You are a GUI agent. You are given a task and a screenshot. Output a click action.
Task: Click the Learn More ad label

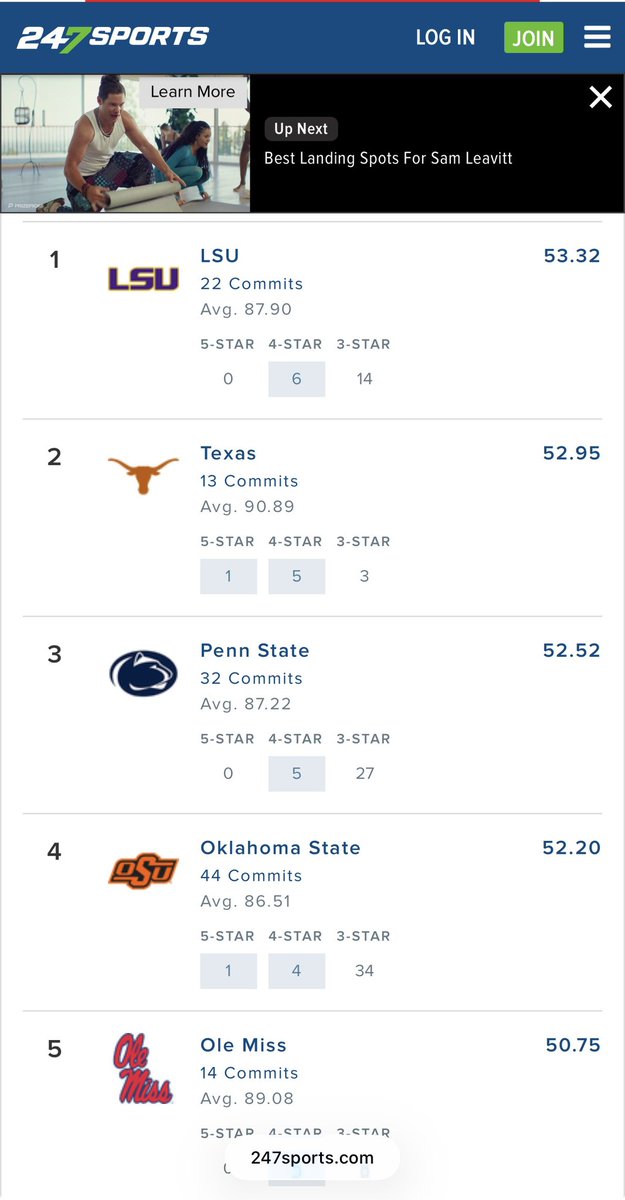click(x=192, y=92)
